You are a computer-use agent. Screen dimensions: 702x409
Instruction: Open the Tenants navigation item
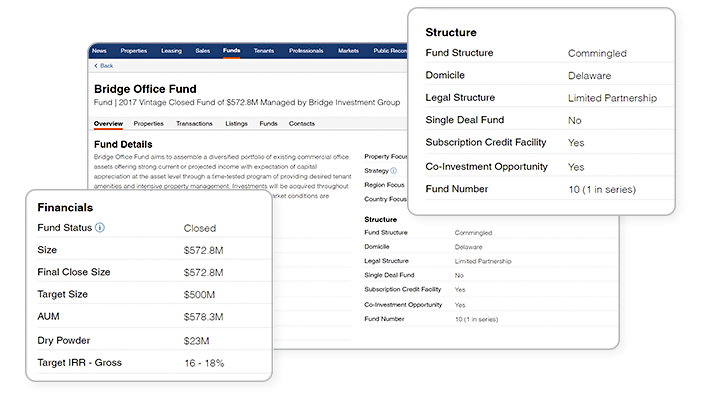click(264, 50)
